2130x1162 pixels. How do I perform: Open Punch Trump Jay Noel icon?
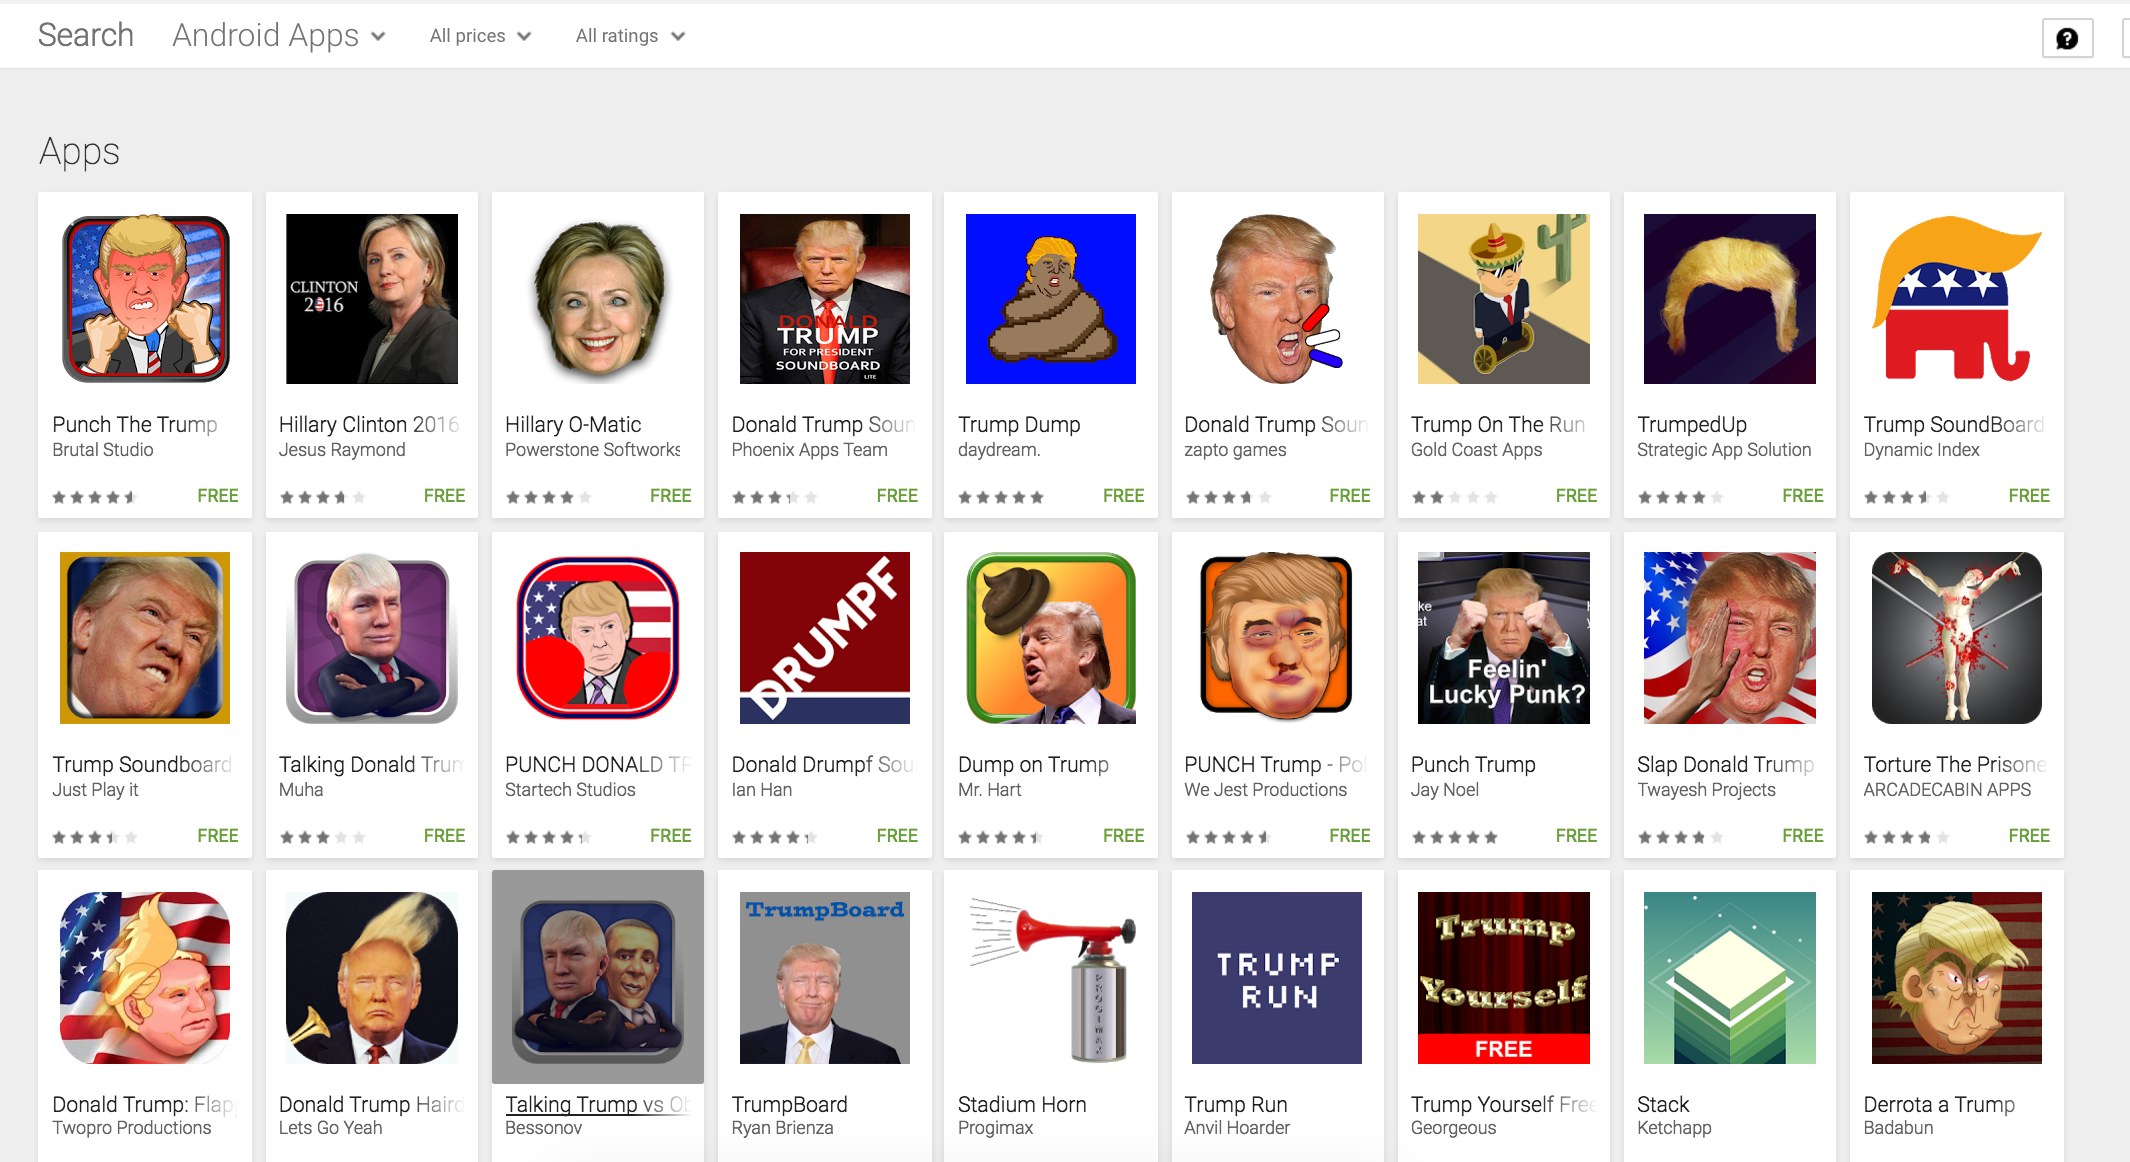point(1504,638)
